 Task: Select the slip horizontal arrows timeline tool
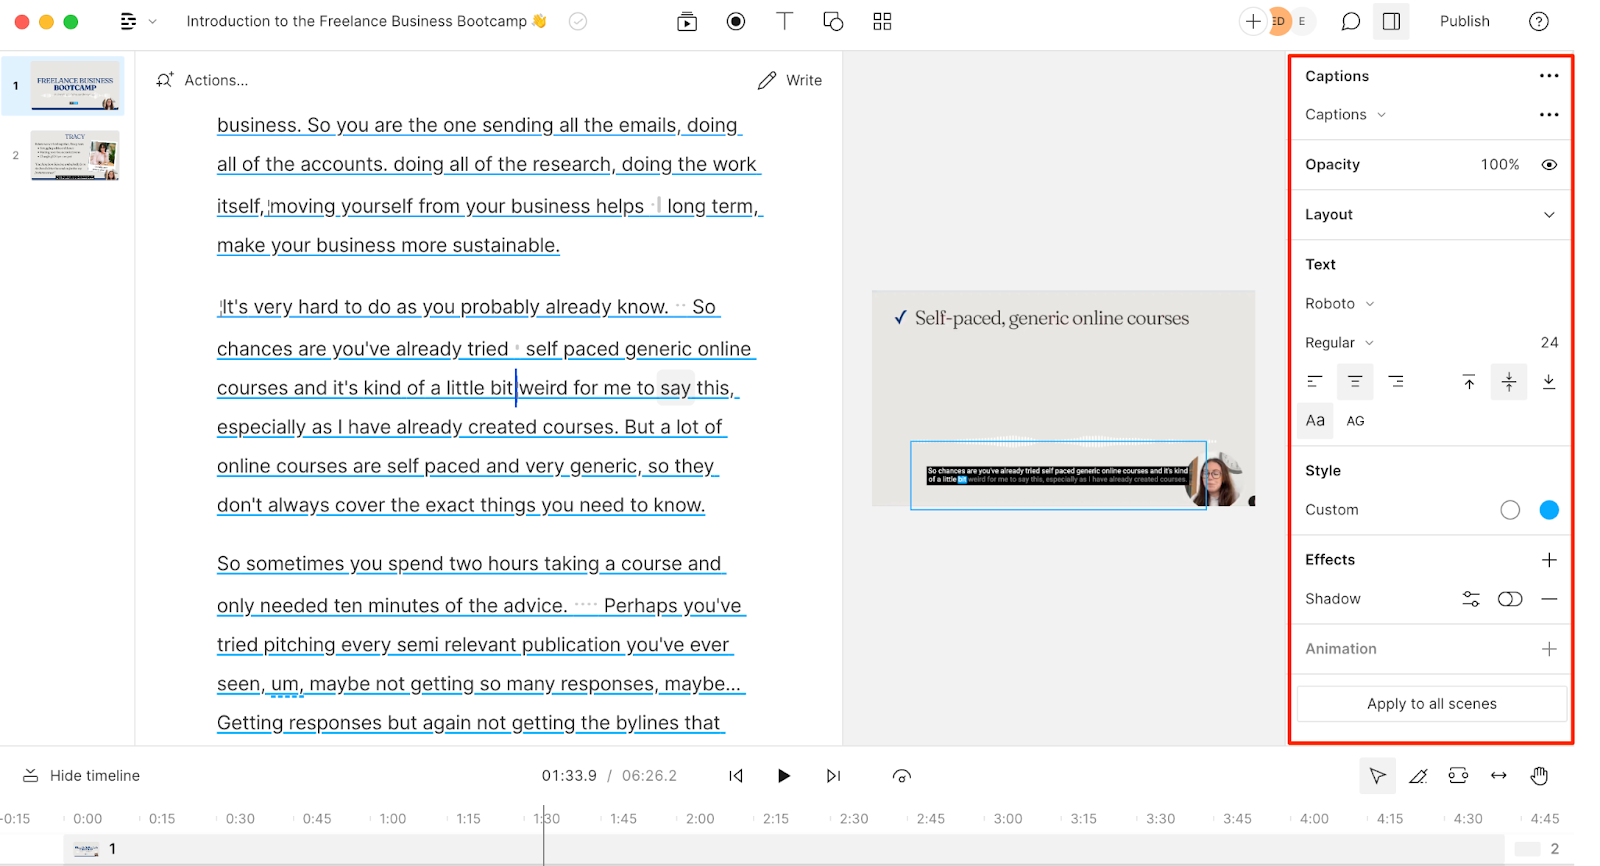coord(1499,776)
